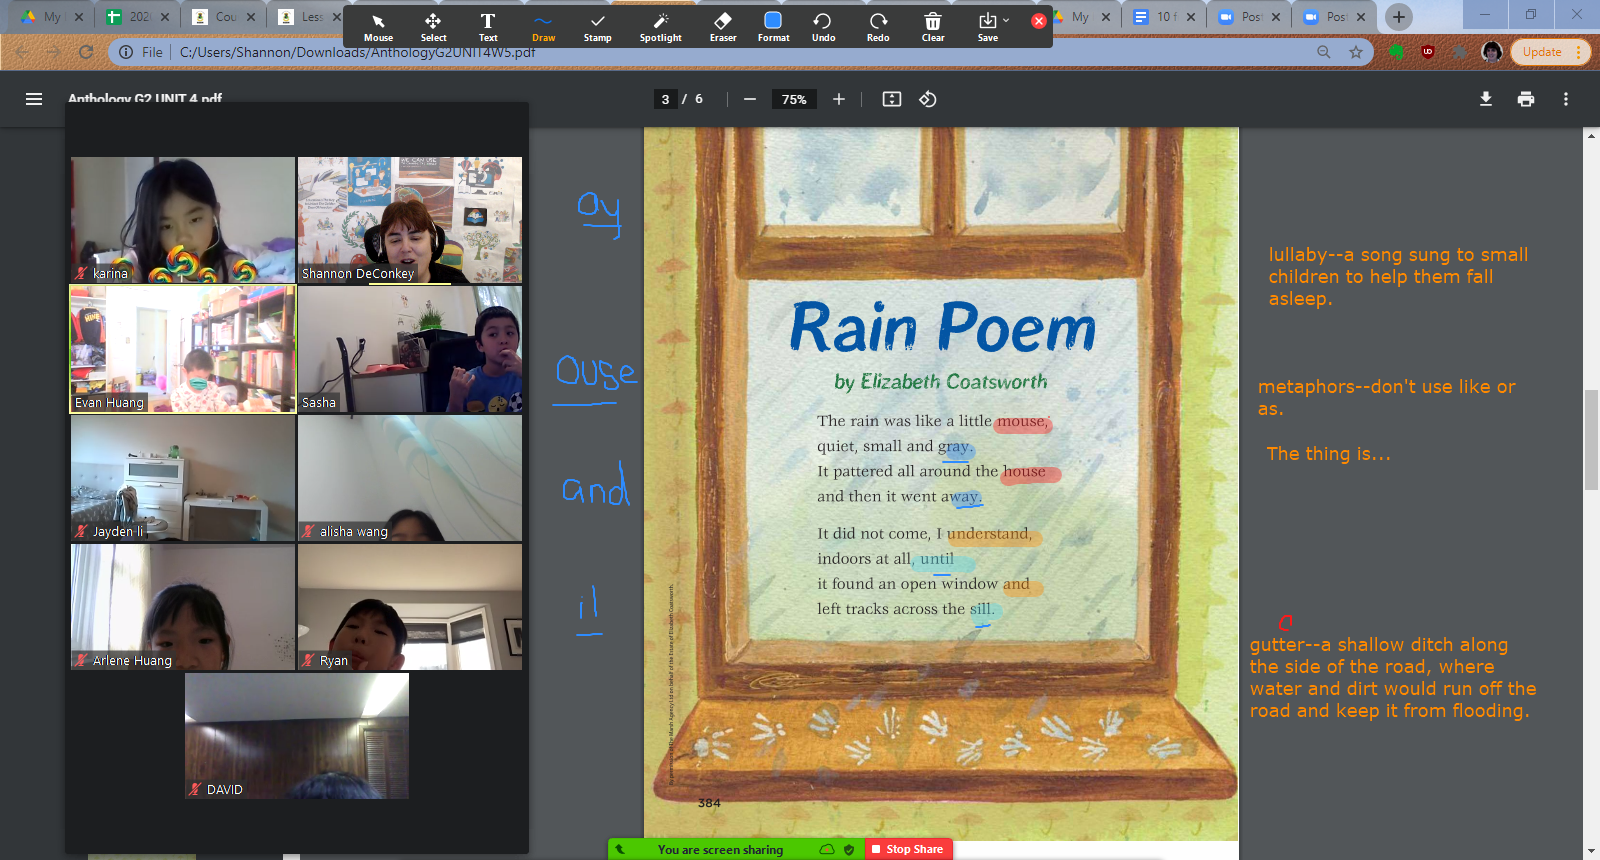This screenshot has width=1600, height=860.
Task: Select alisha wang's video tile
Action: 410,478
